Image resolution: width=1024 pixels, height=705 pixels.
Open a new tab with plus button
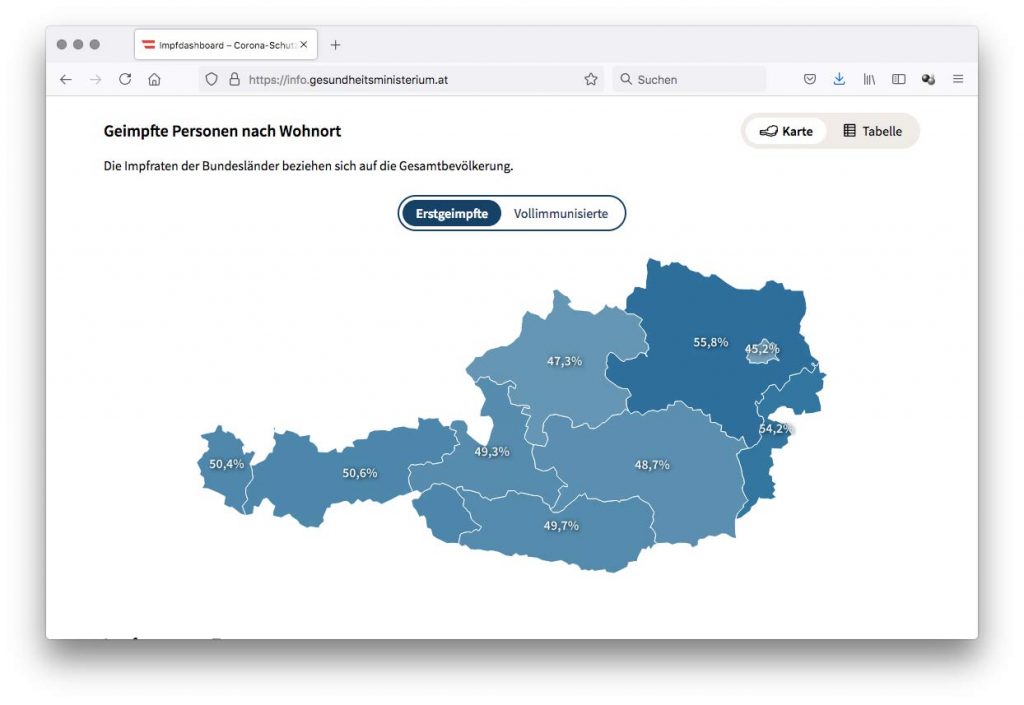pos(335,45)
